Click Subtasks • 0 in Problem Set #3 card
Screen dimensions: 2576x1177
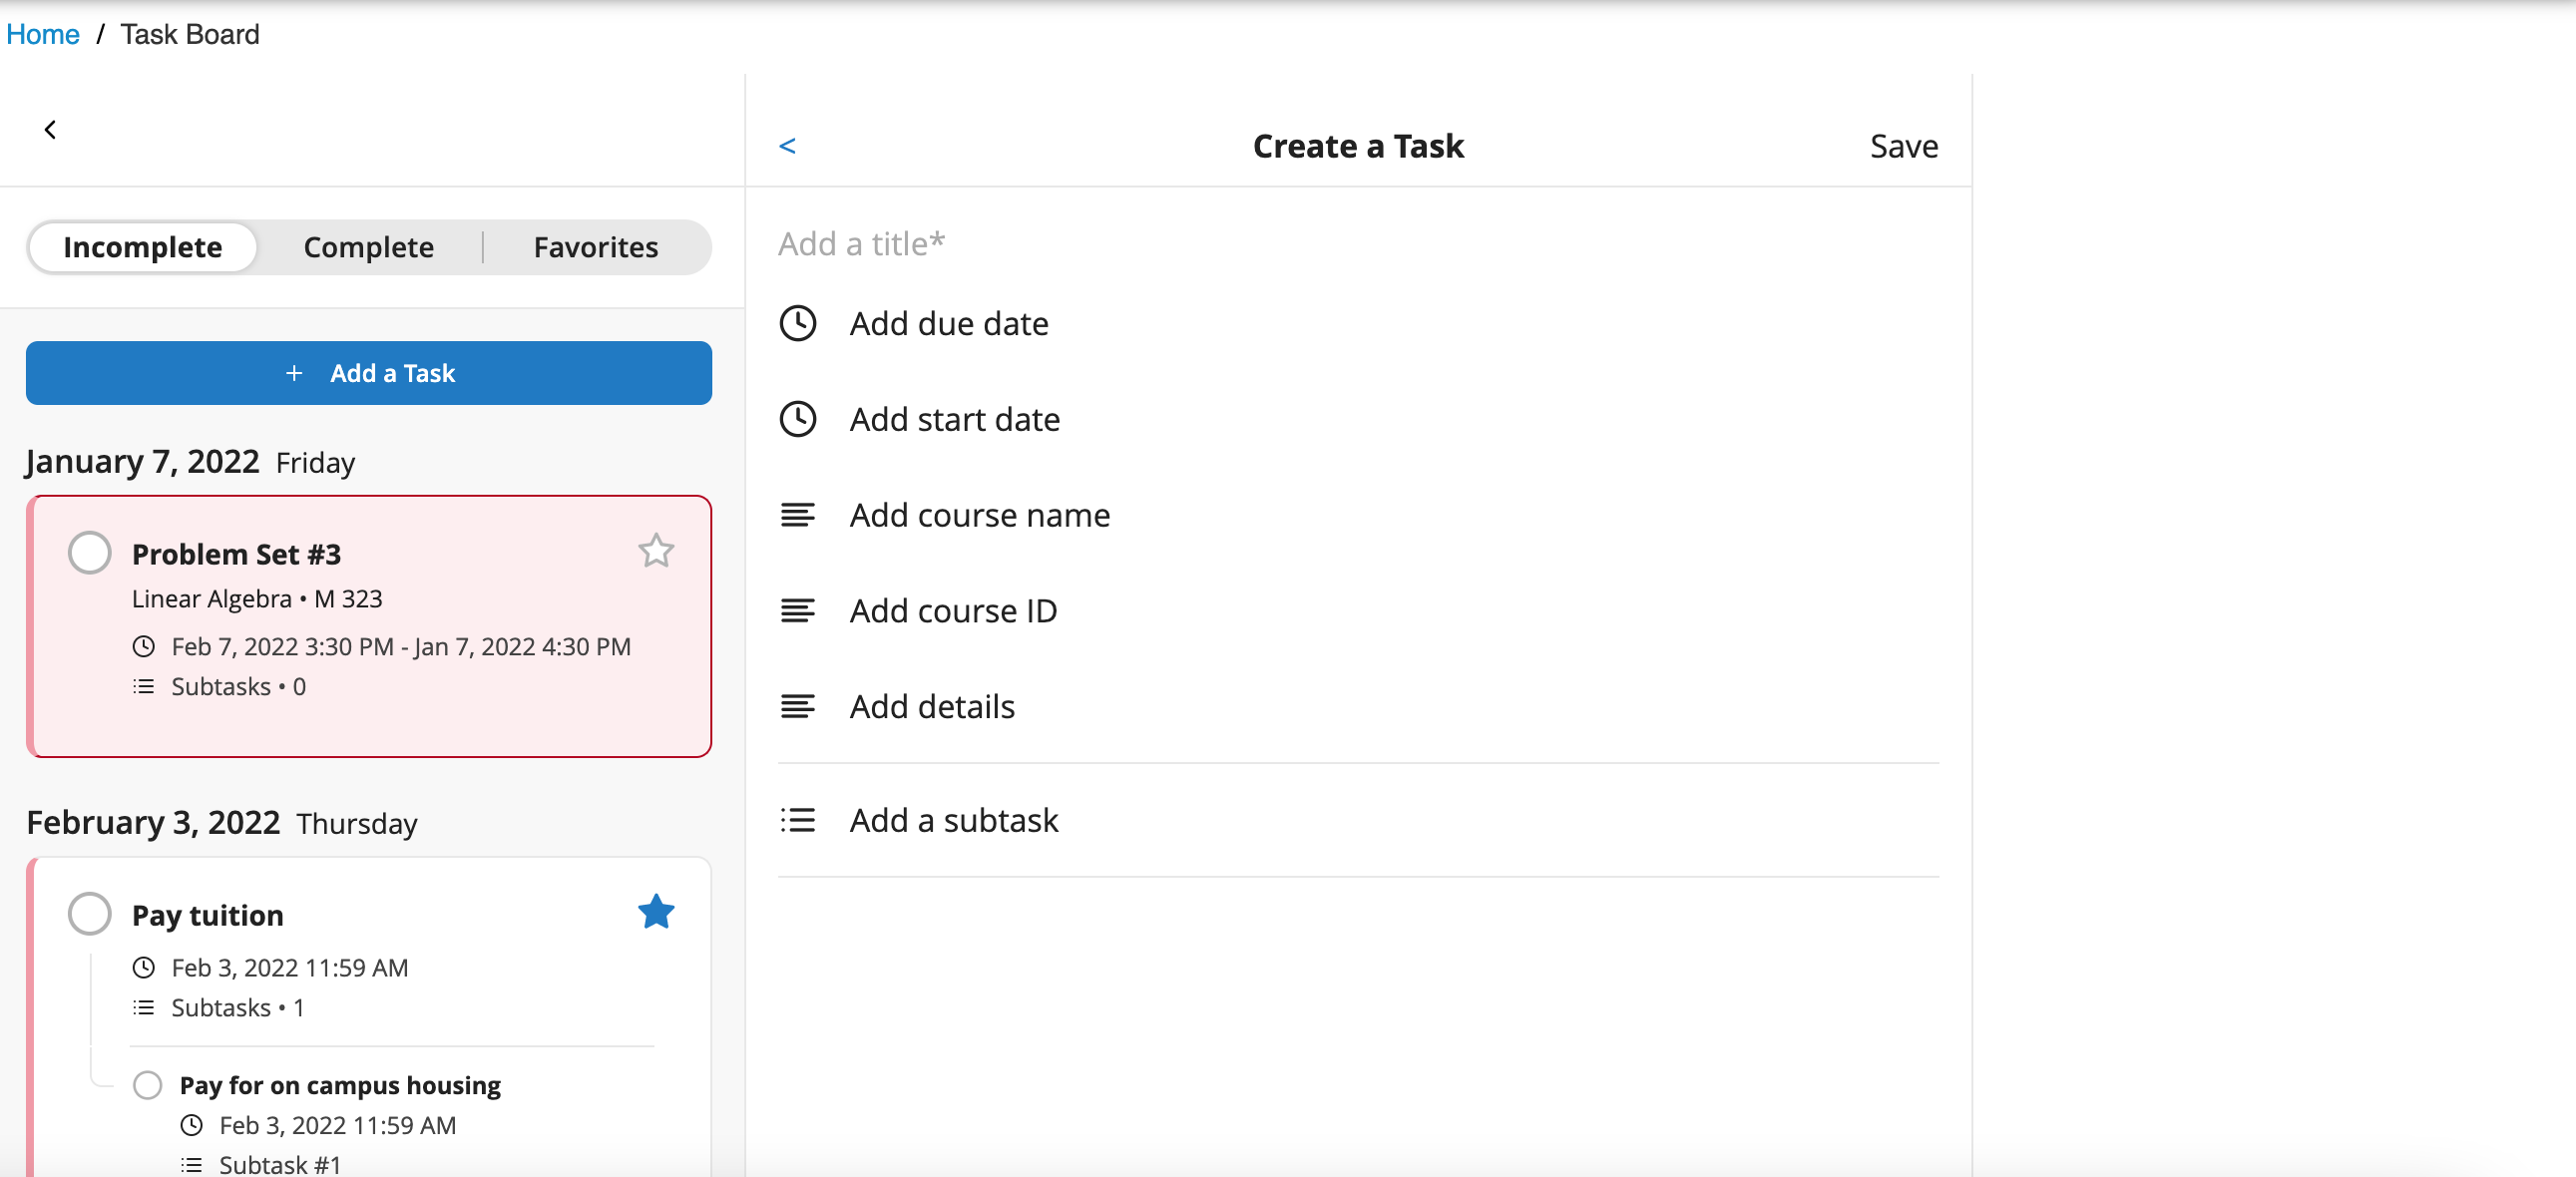coord(239,686)
